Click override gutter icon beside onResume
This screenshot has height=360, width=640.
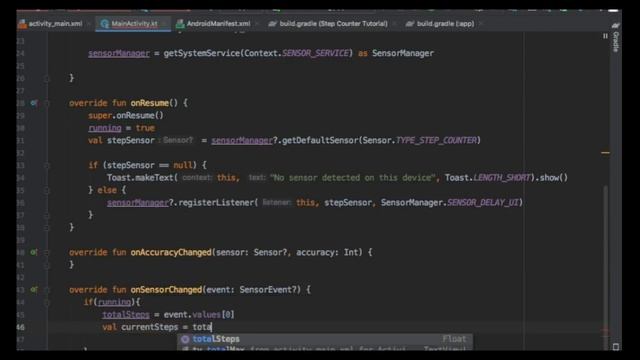pyautogui.click(x=34, y=103)
